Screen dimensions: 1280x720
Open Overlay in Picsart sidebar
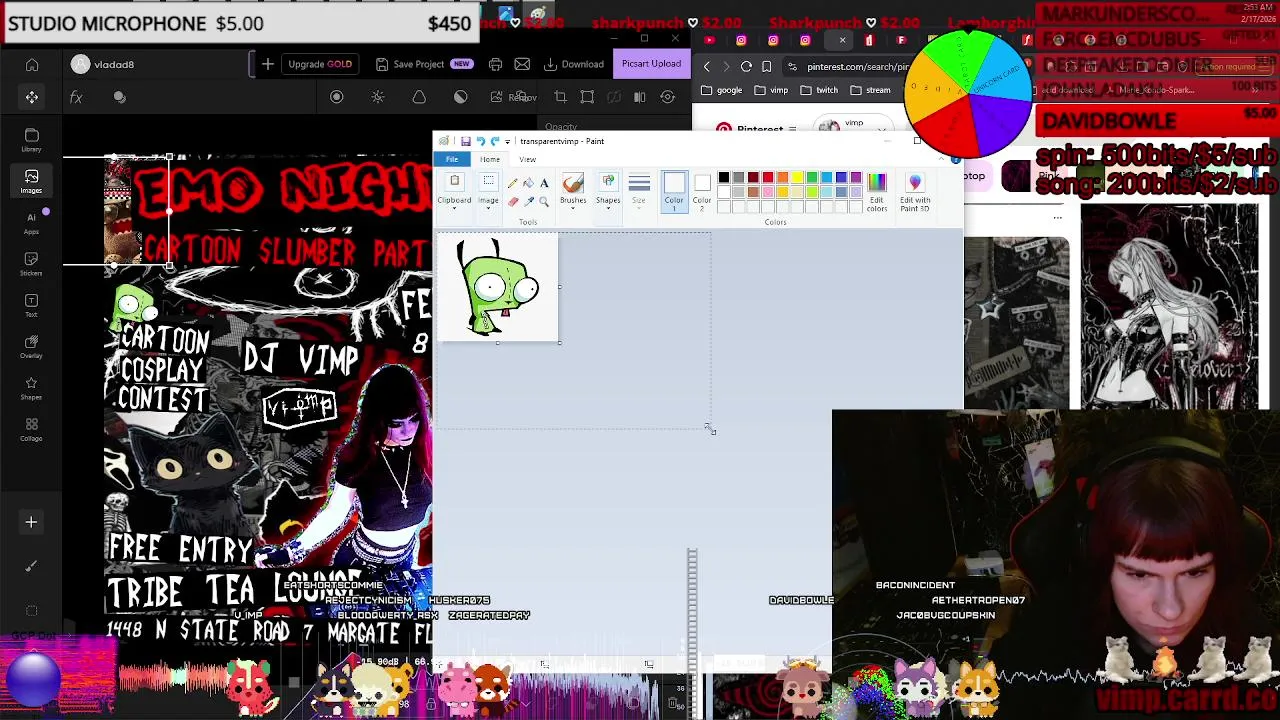pyautogui.click(x=31, y=346)
